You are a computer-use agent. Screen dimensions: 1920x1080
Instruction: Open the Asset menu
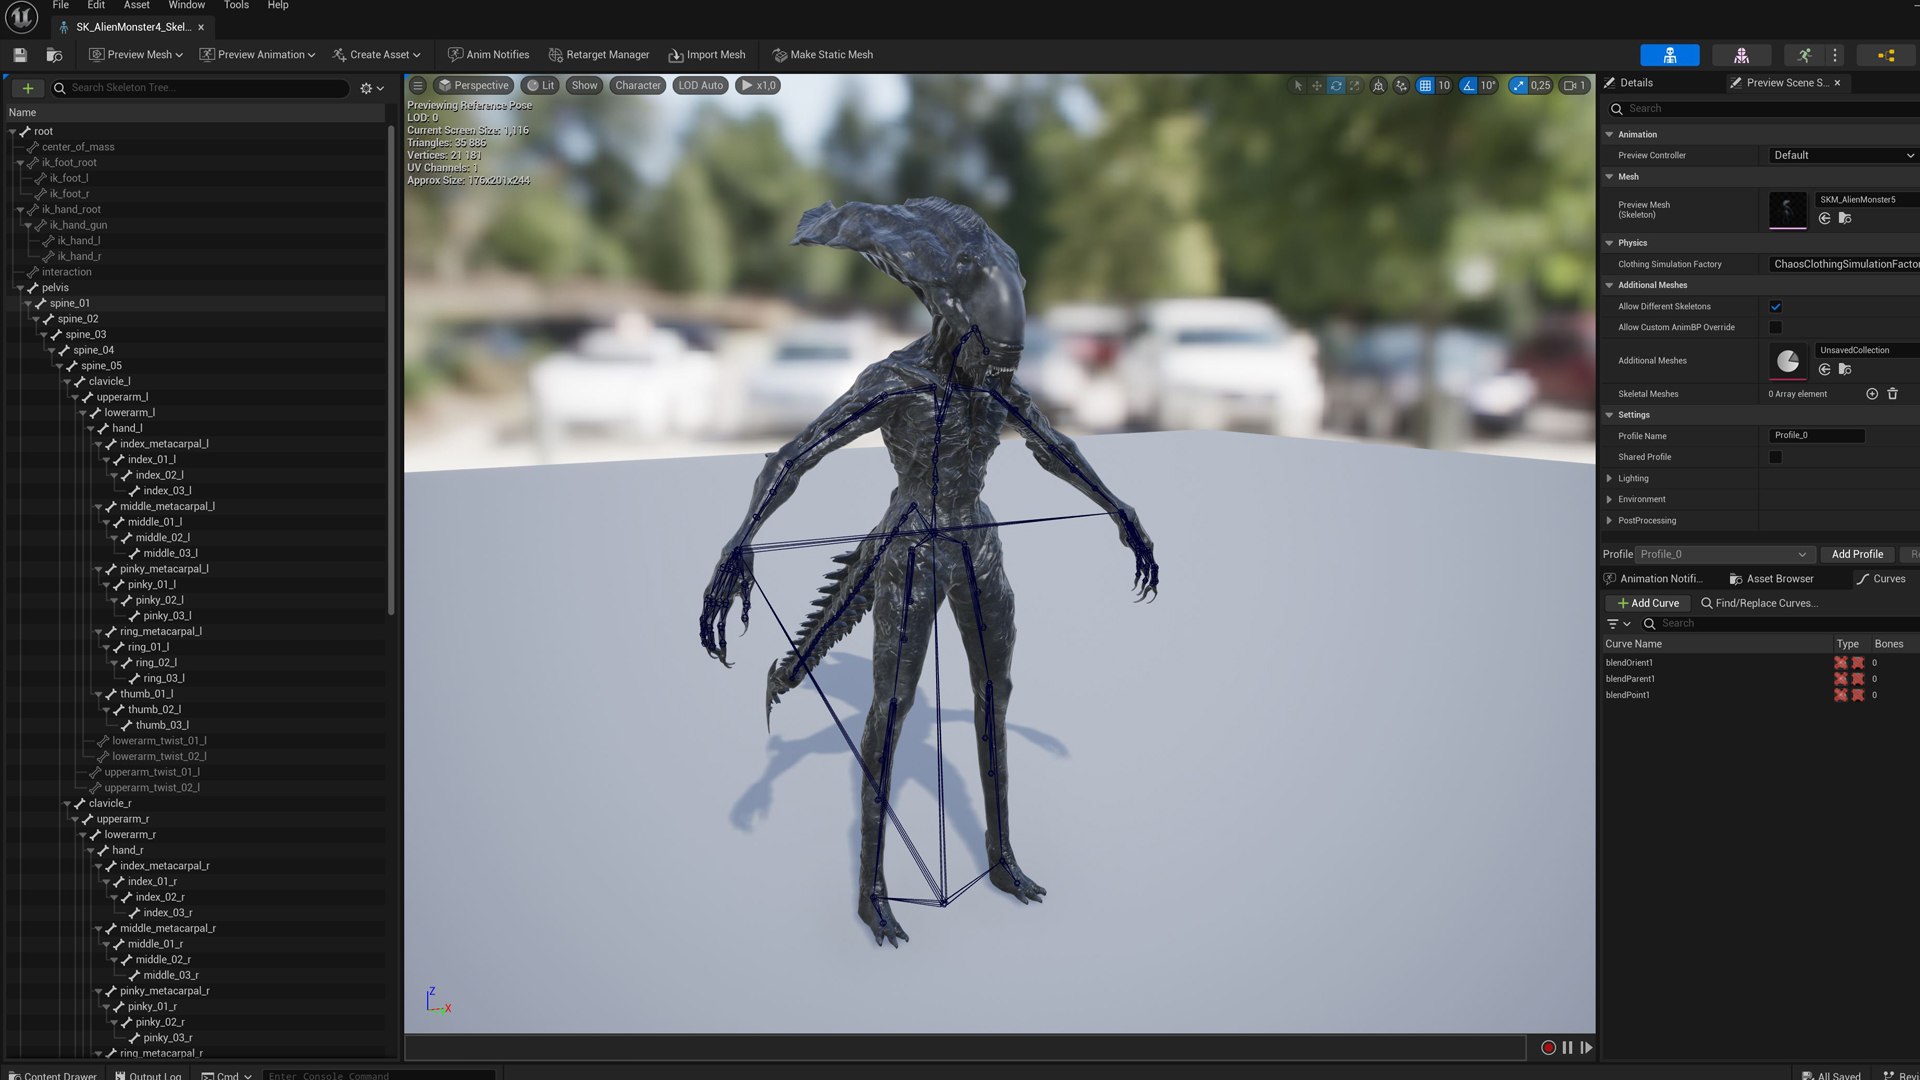pyautogui.click(x=137, y=6)
